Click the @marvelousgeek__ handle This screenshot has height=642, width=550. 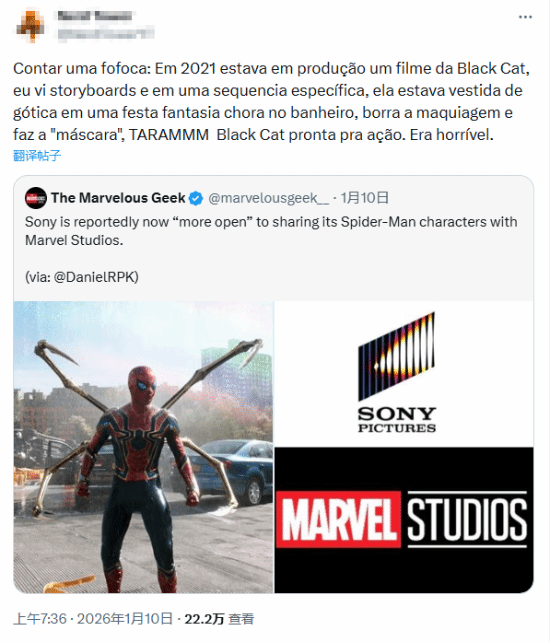(269, 198)
